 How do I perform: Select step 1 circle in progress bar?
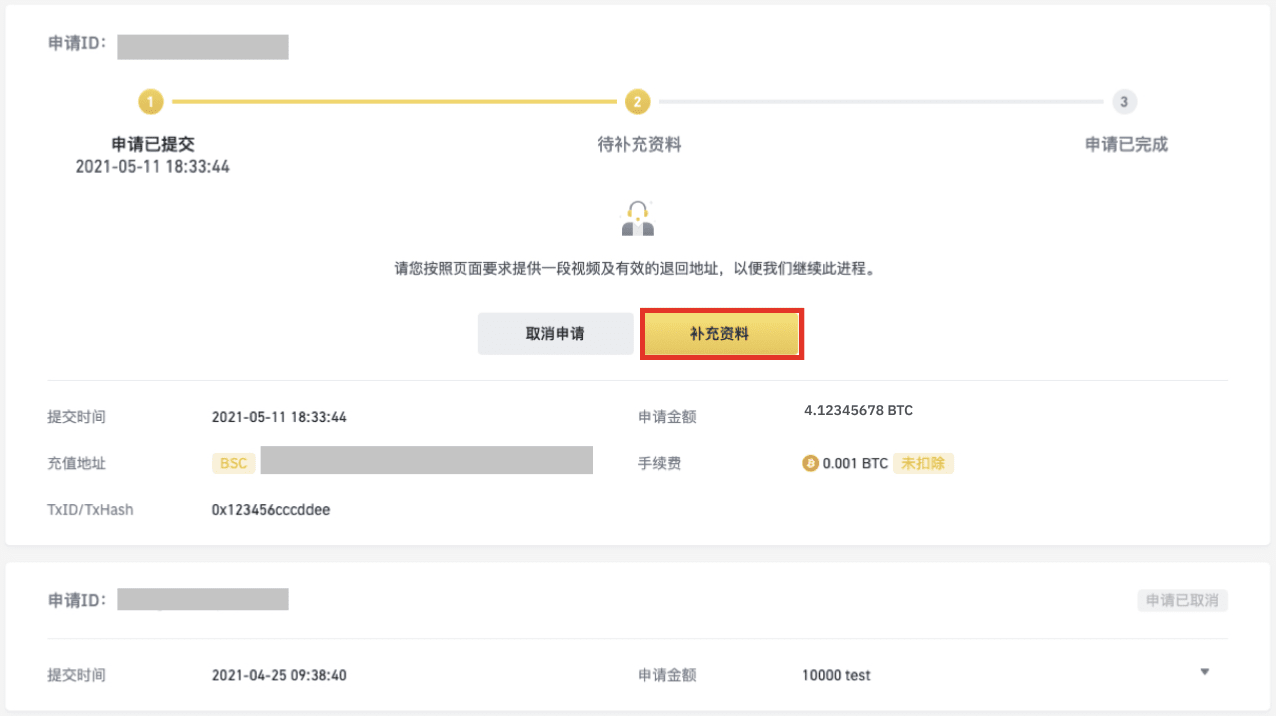[150, 102]
